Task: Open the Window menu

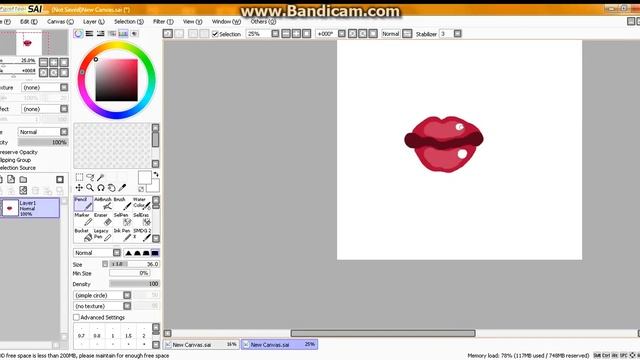Action: (x=226, y=21)
